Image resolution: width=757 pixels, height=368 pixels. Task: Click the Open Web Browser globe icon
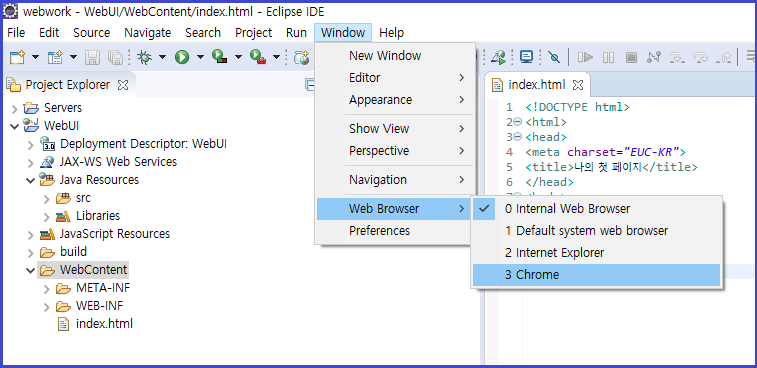pos(302,57)
